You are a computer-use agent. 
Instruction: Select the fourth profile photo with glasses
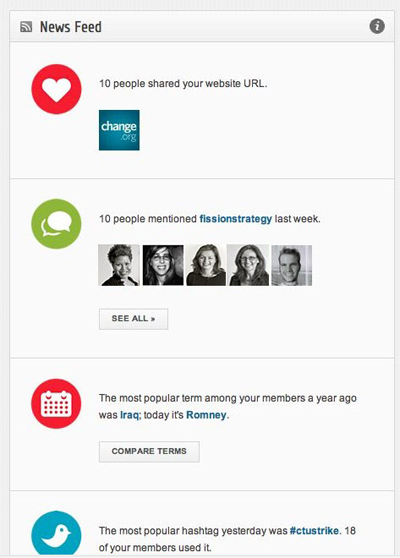(248, 265)
